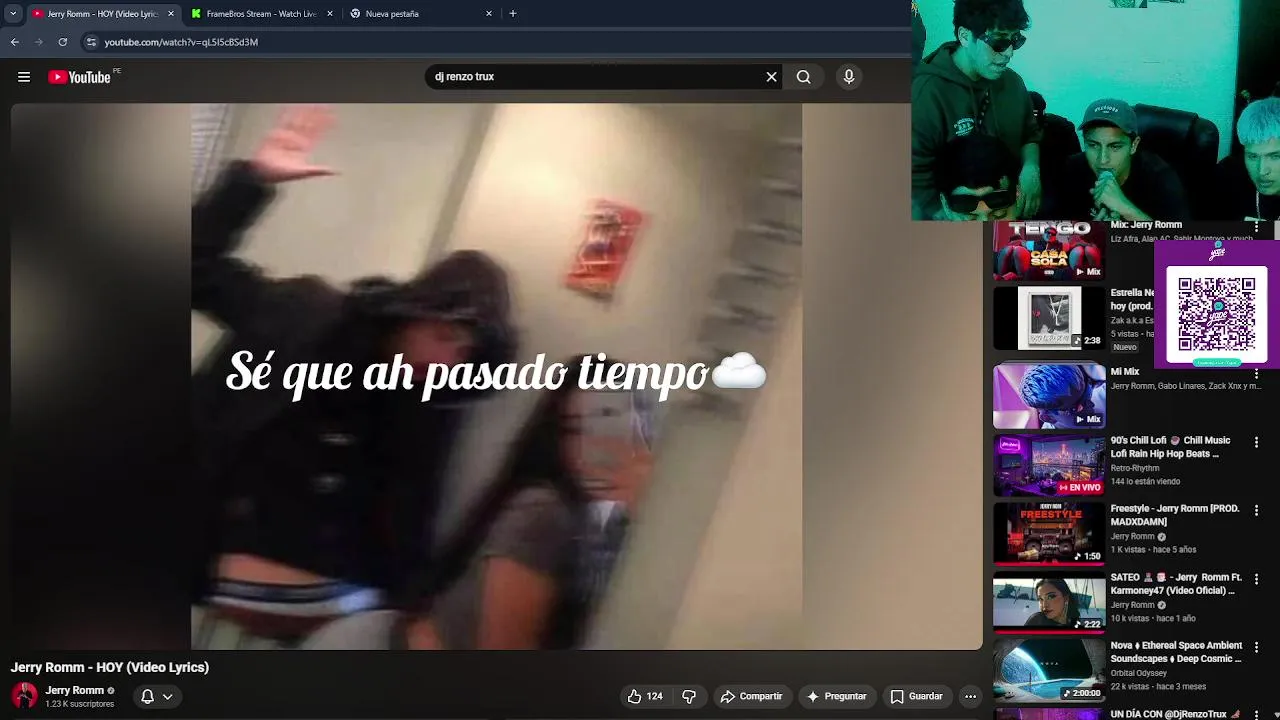
Task: Open options menu for 90's Chill Lofi
Action: (x=1257, y=442)
